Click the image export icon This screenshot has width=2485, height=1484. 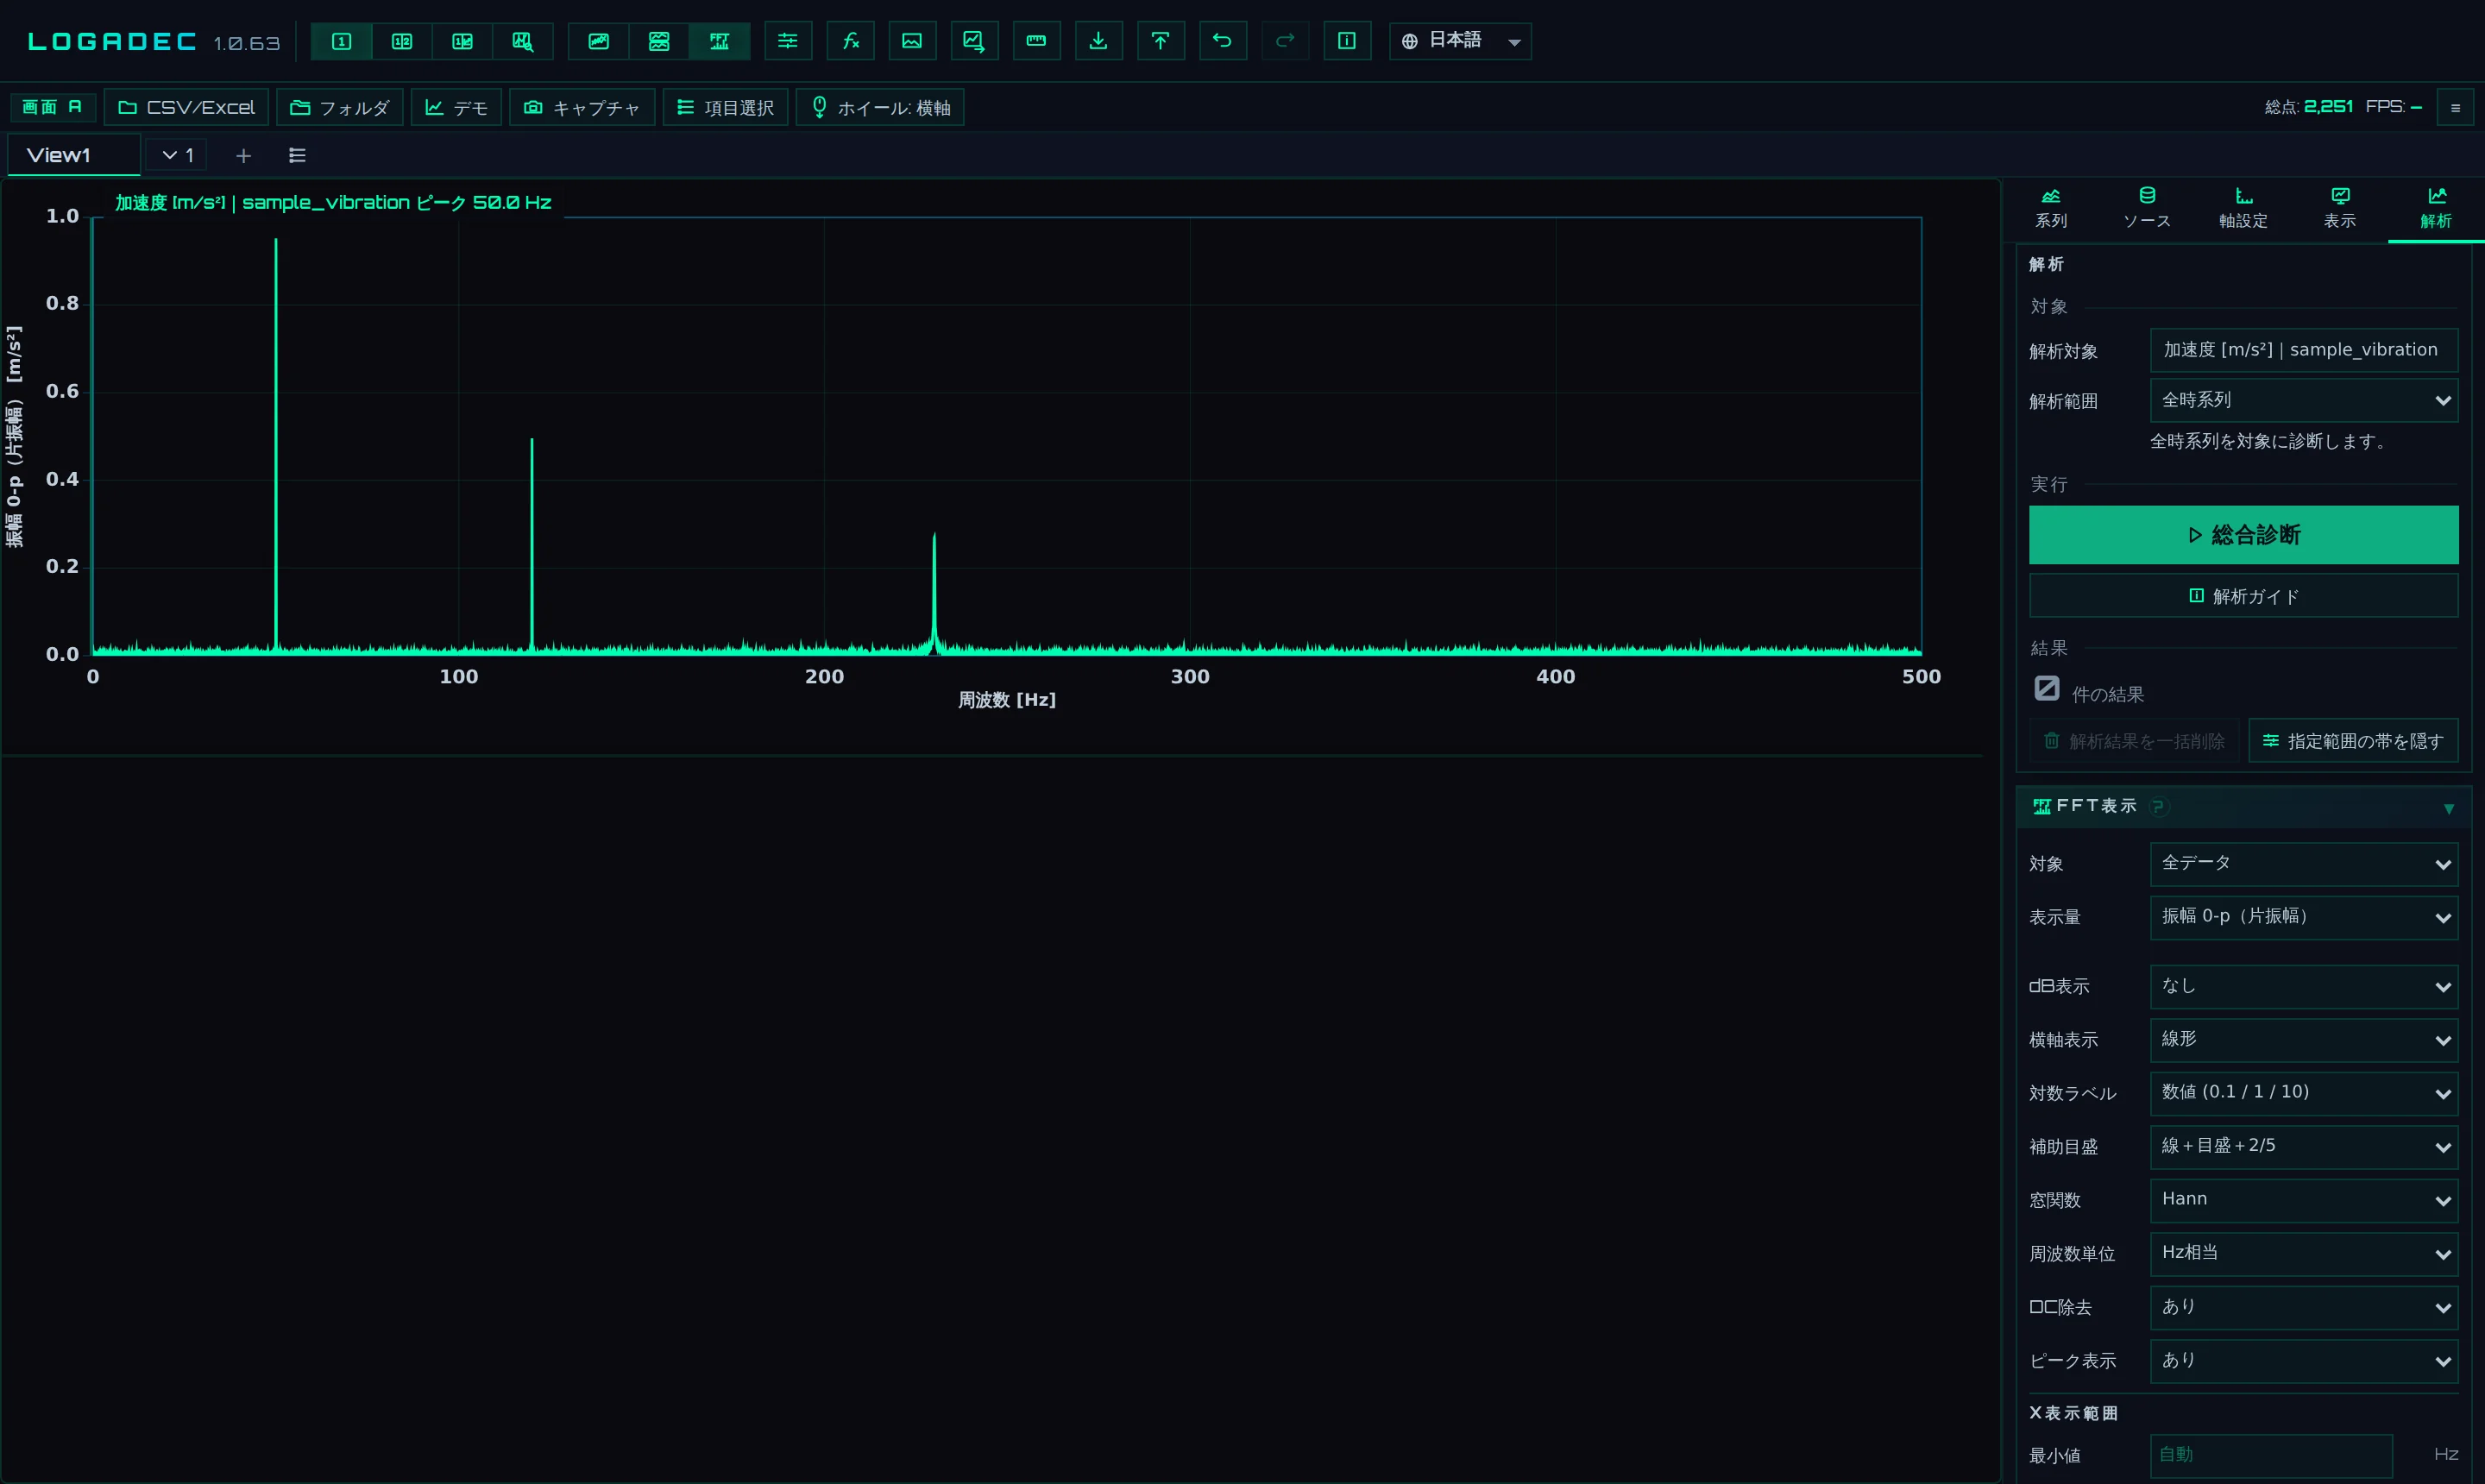click(x=912, y=41)
